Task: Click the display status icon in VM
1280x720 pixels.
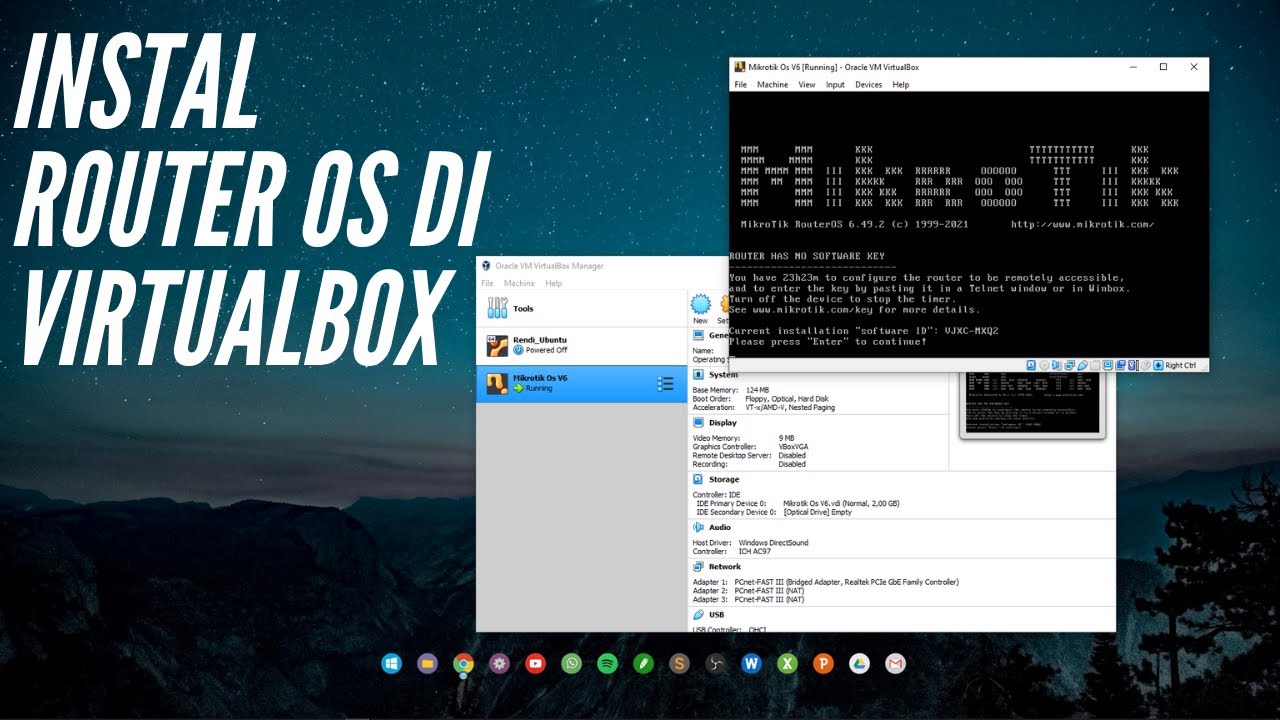Action: click(x=1107, y=365)
